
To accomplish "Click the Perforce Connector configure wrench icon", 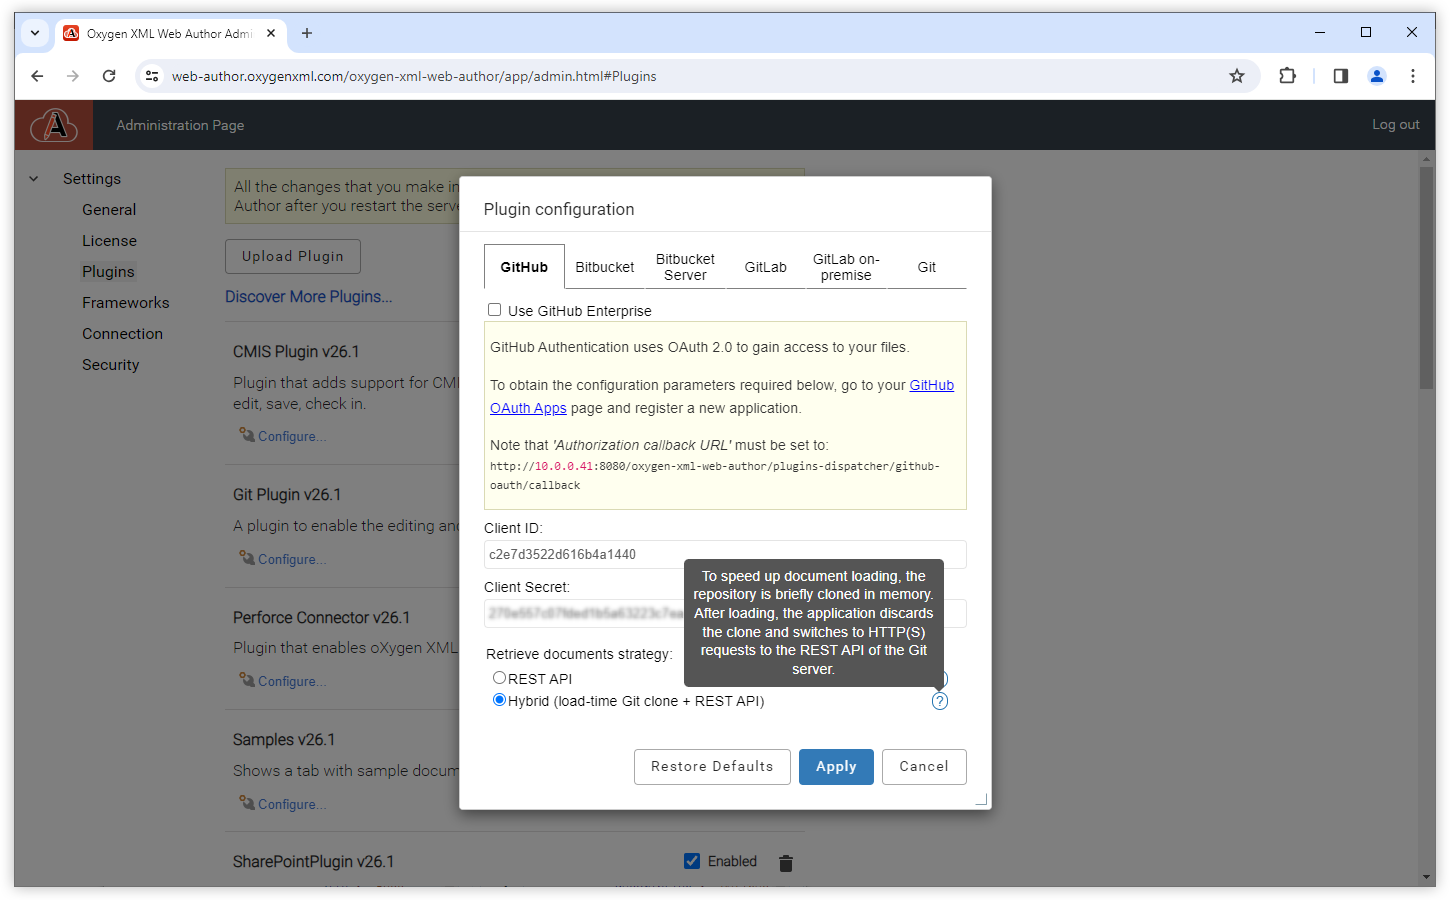I will 246,680.
